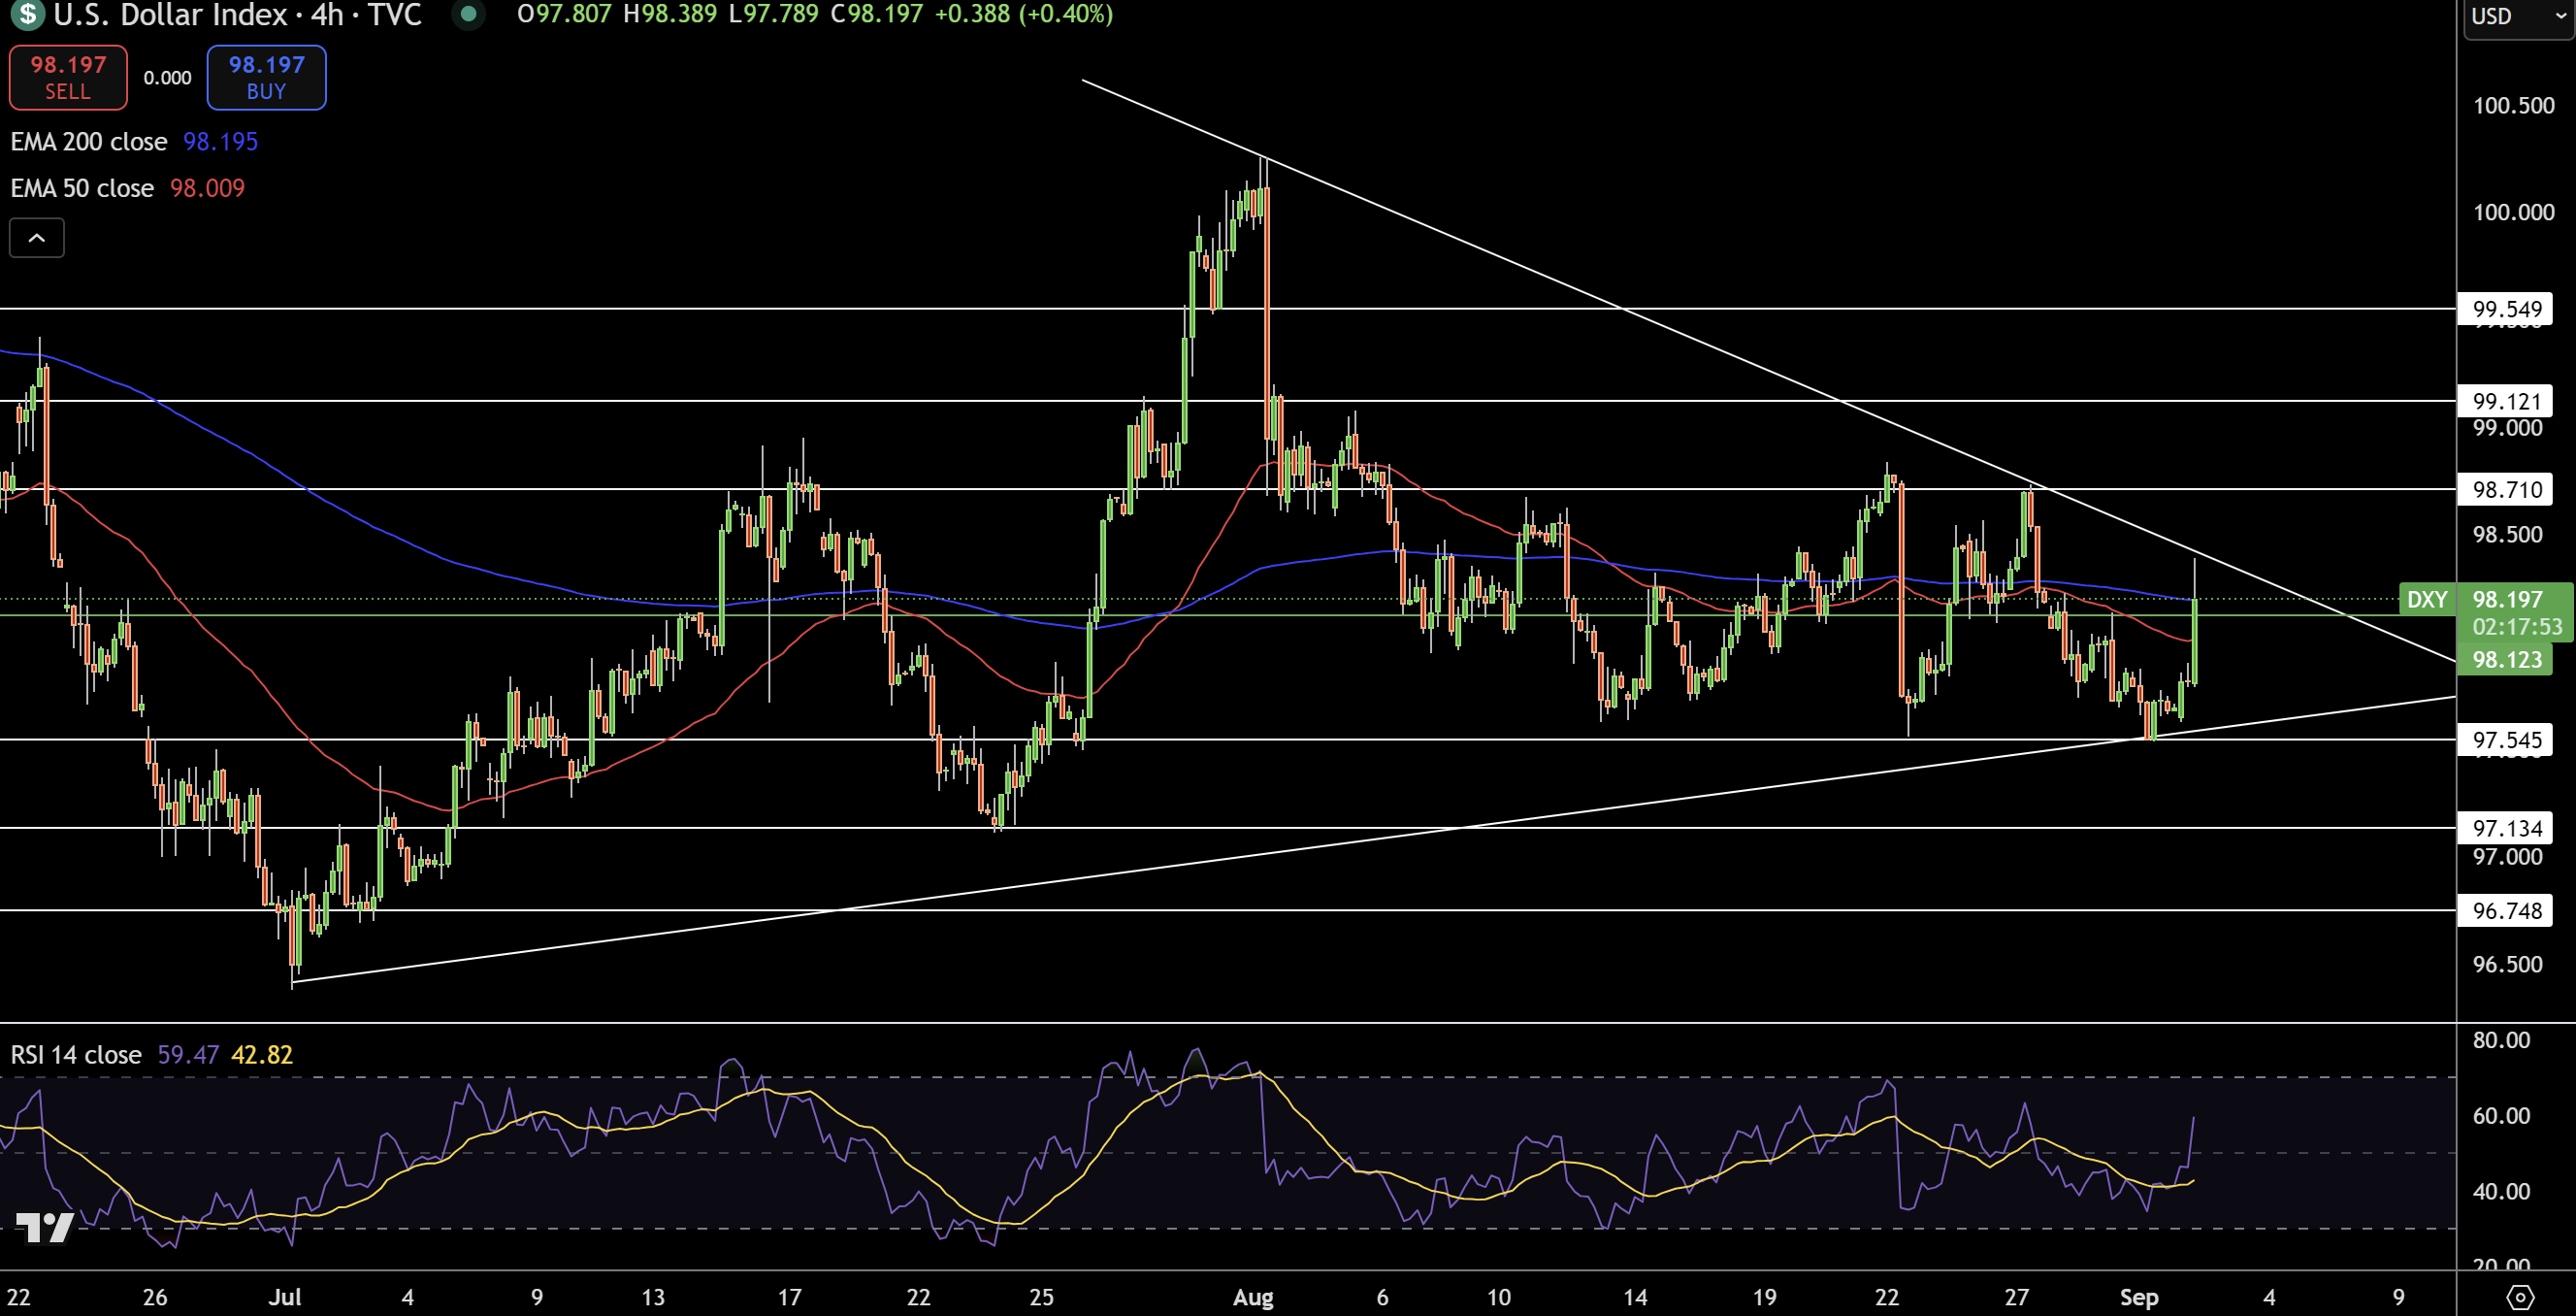Click the 0.000 spread value
The height and width of the screenshot is (1316, 2576).
[x=167, y=78]
